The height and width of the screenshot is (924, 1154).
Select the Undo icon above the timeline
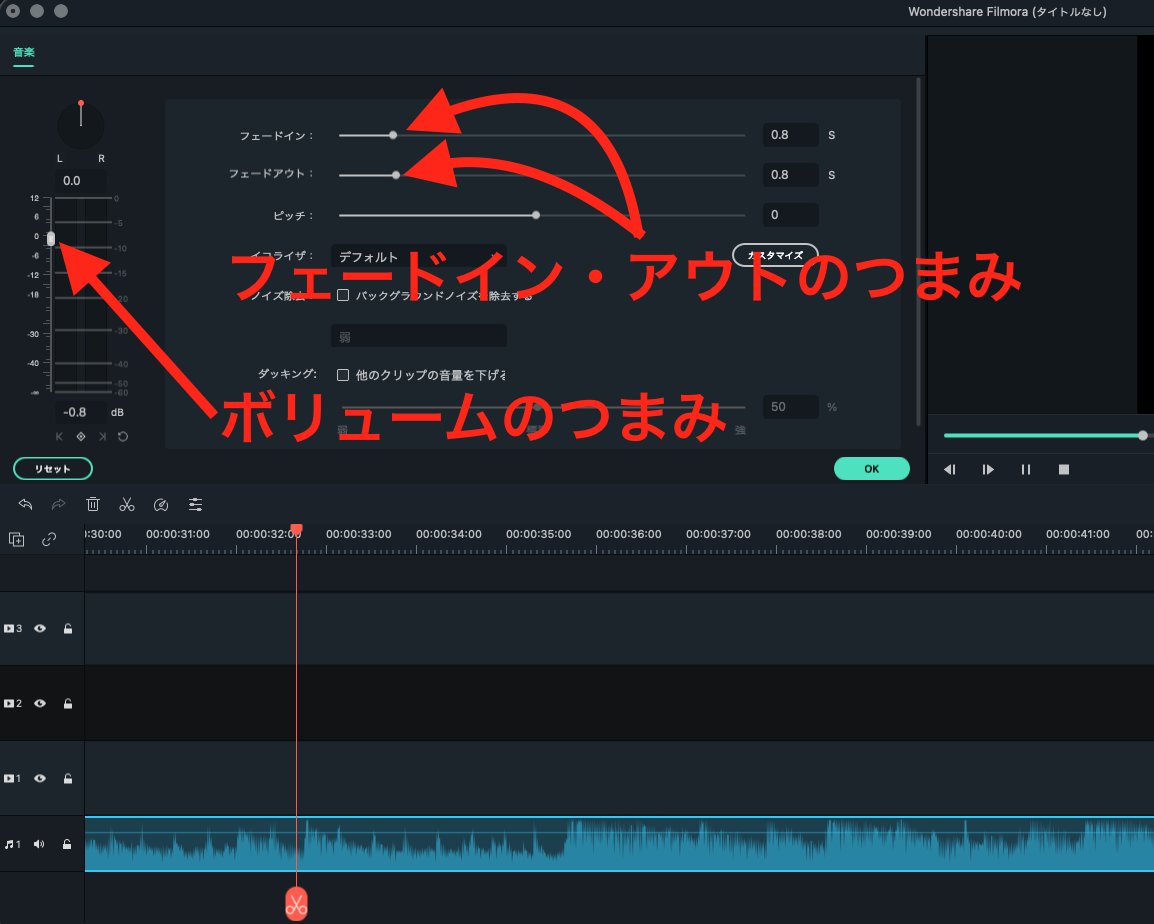[25, 504]
